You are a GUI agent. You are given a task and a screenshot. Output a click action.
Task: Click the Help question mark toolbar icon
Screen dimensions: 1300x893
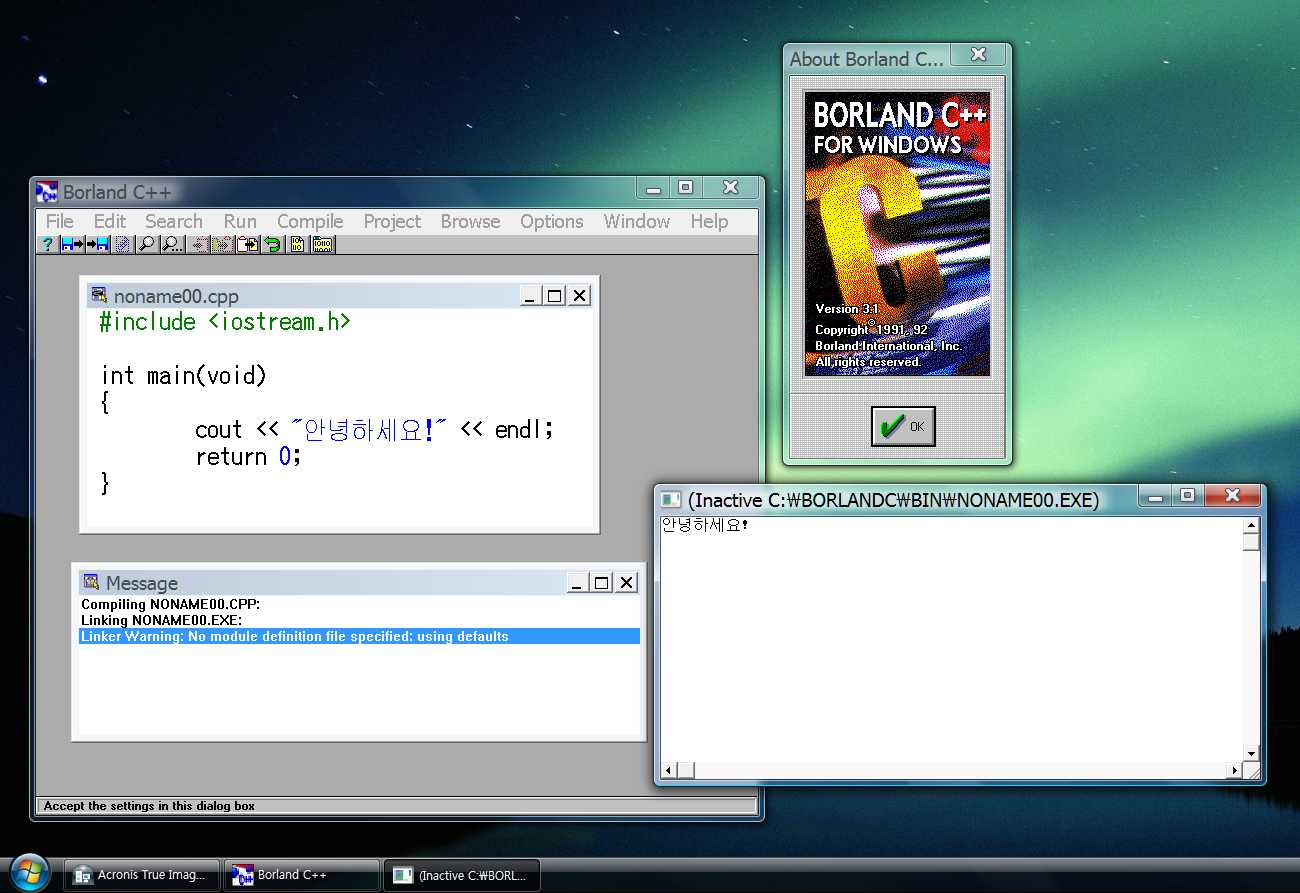coord(48,244)
